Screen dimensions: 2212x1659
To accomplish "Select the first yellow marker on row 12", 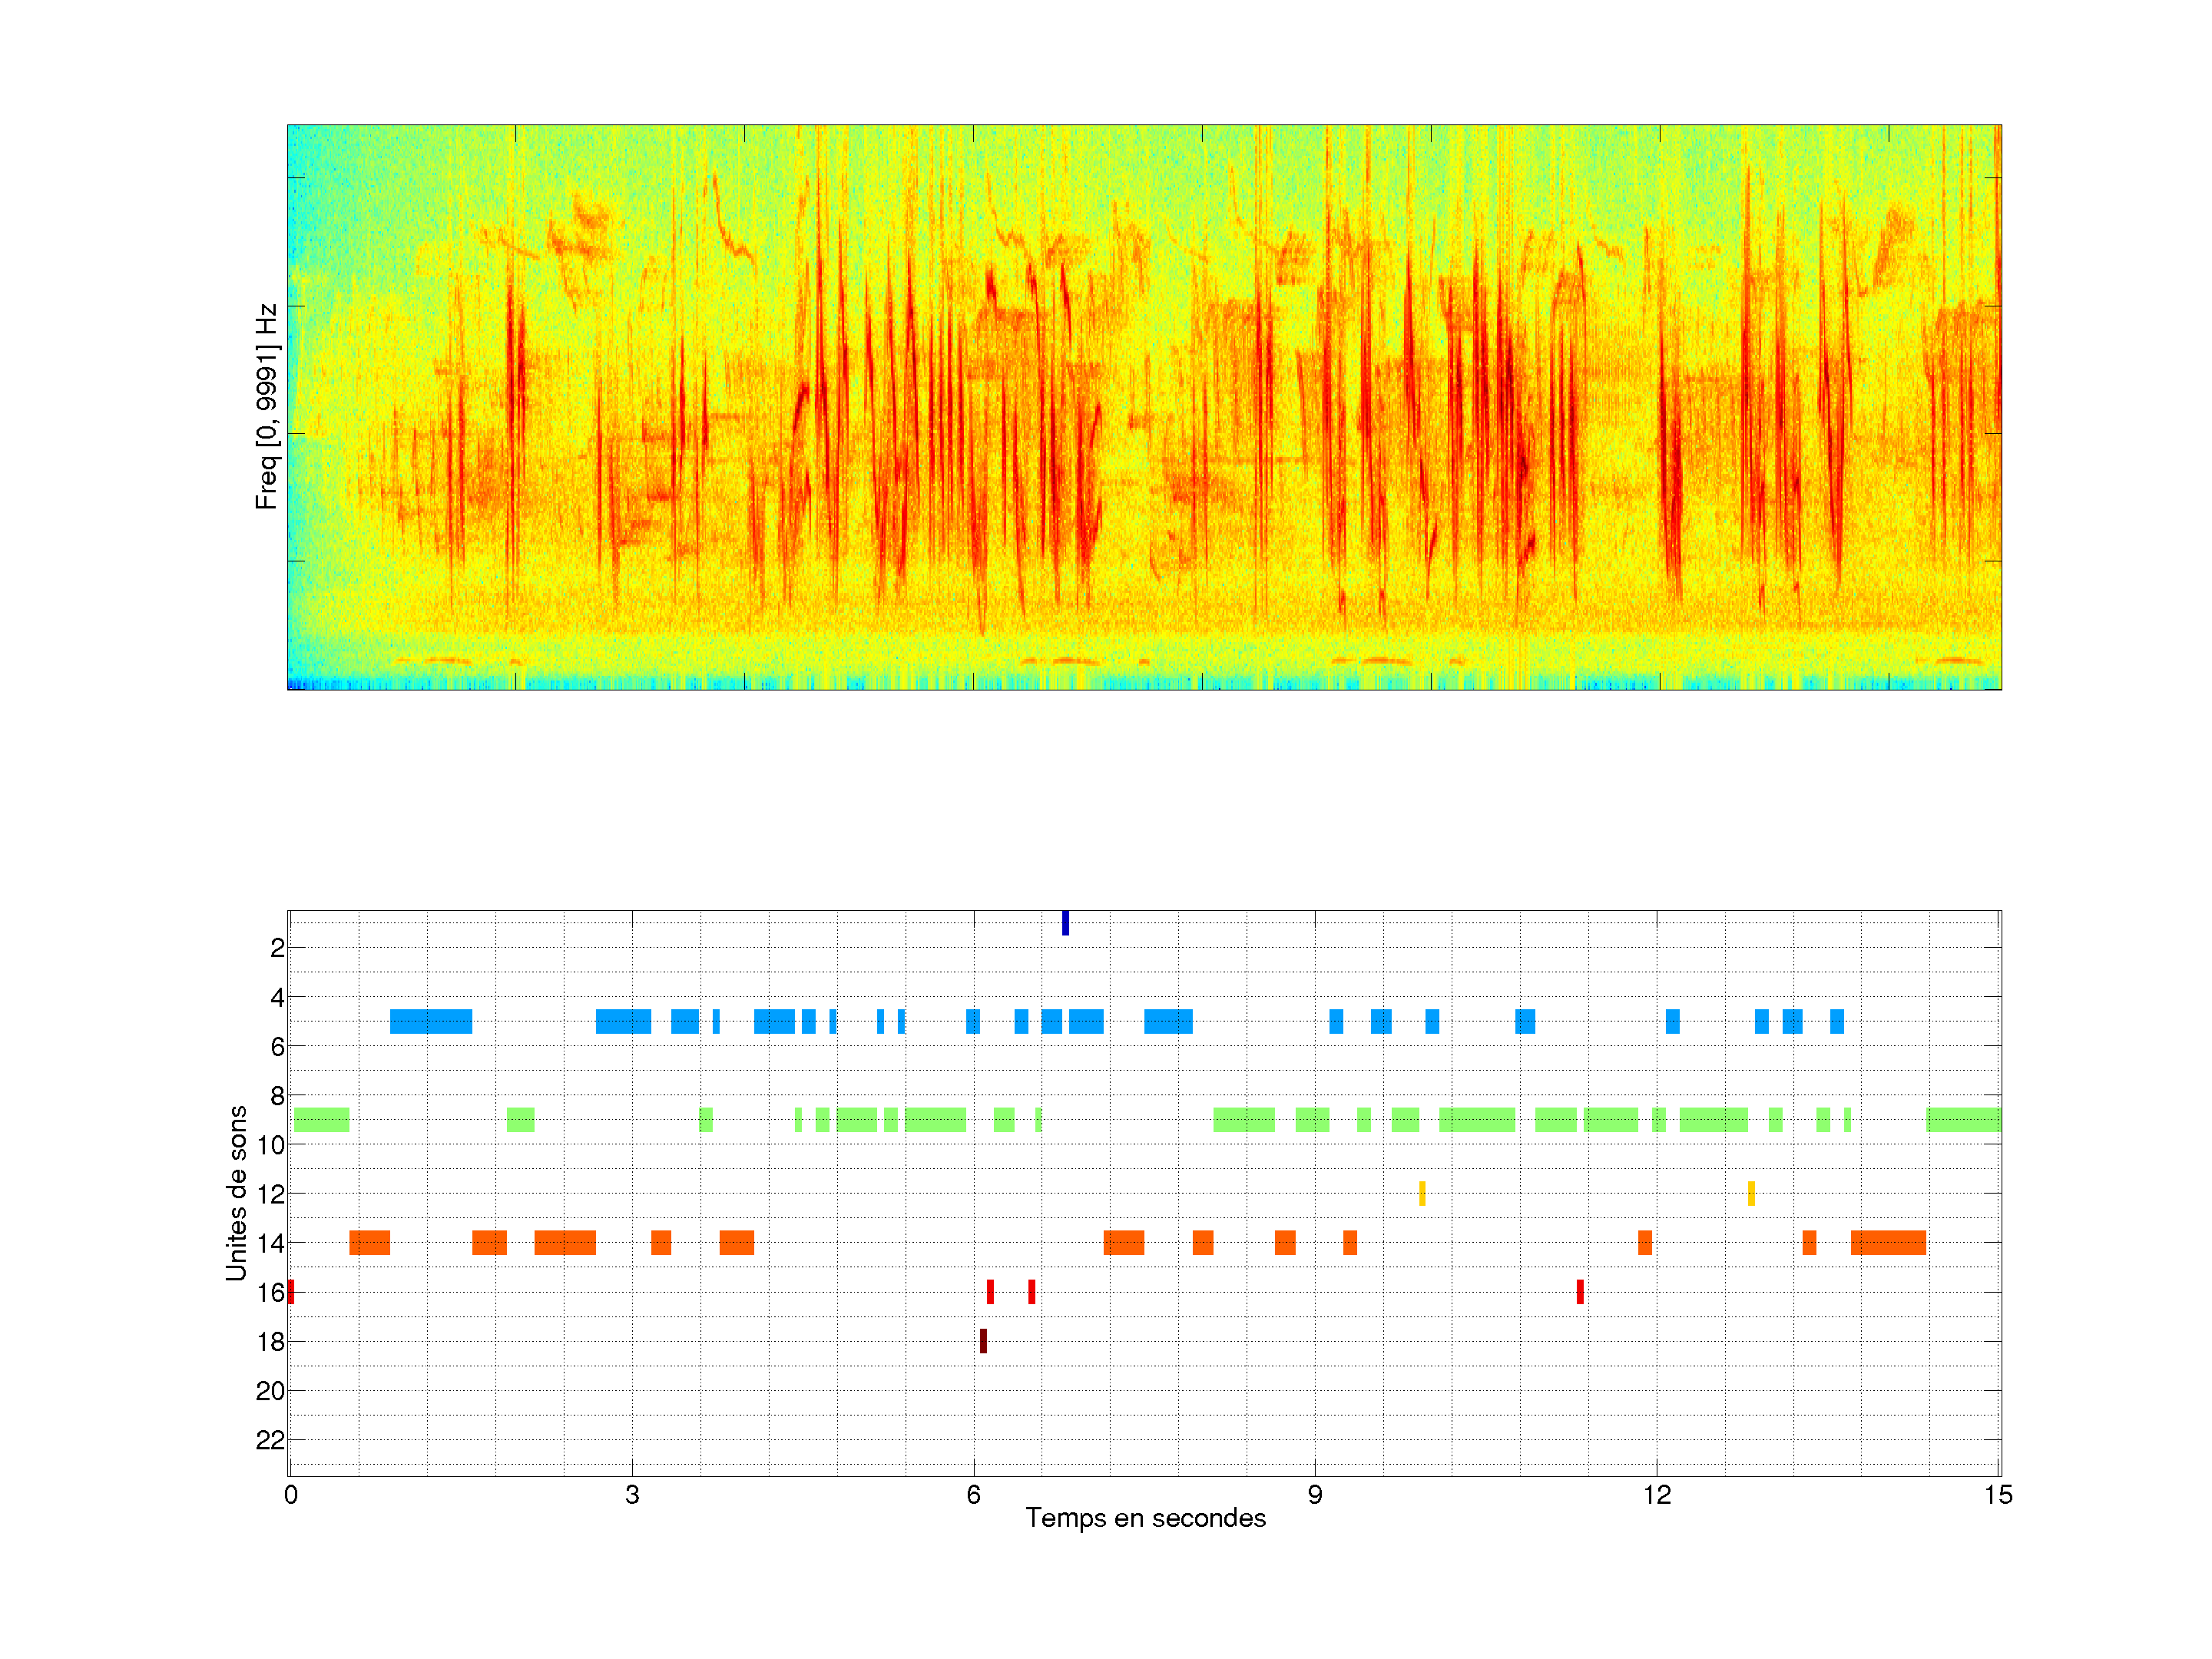I will pos(1422,1193).
